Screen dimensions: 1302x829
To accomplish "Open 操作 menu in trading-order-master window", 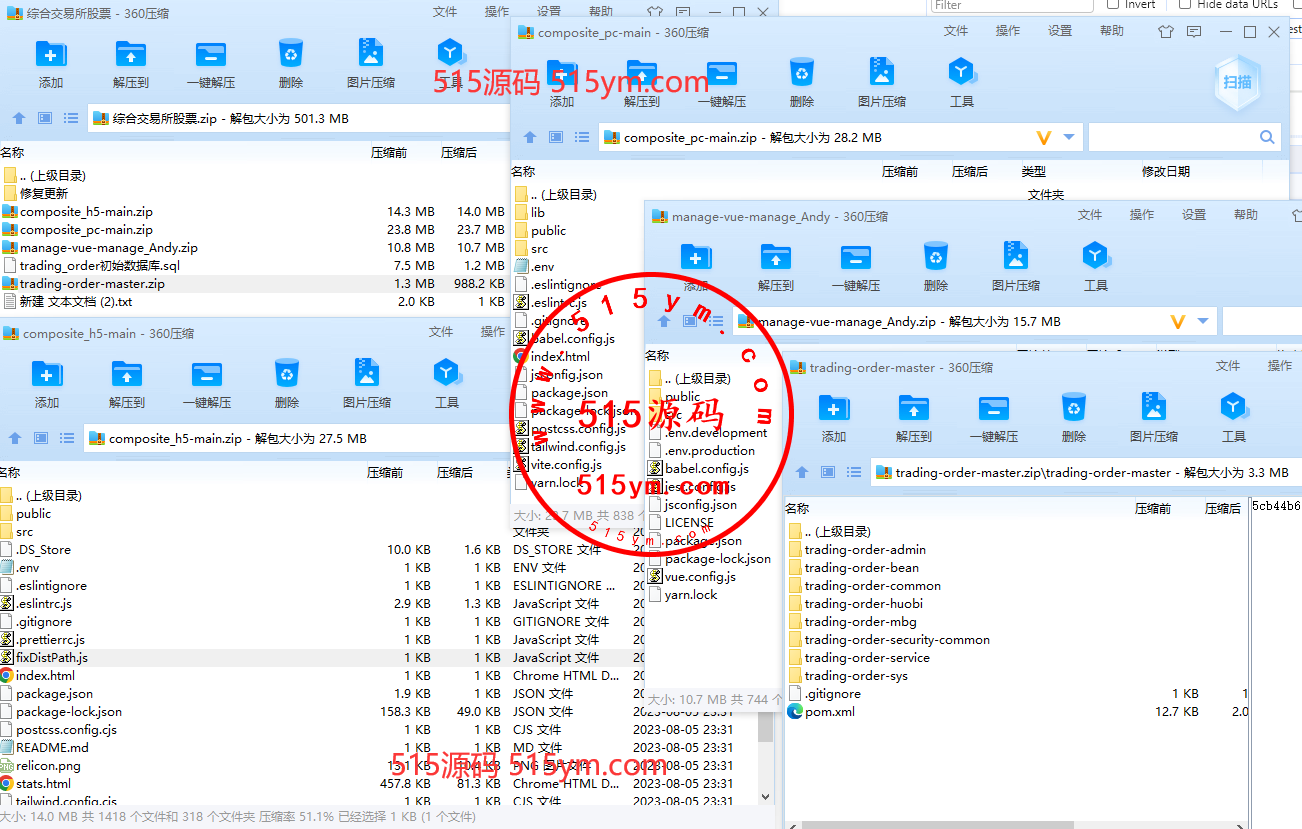I will [1279, 366].
